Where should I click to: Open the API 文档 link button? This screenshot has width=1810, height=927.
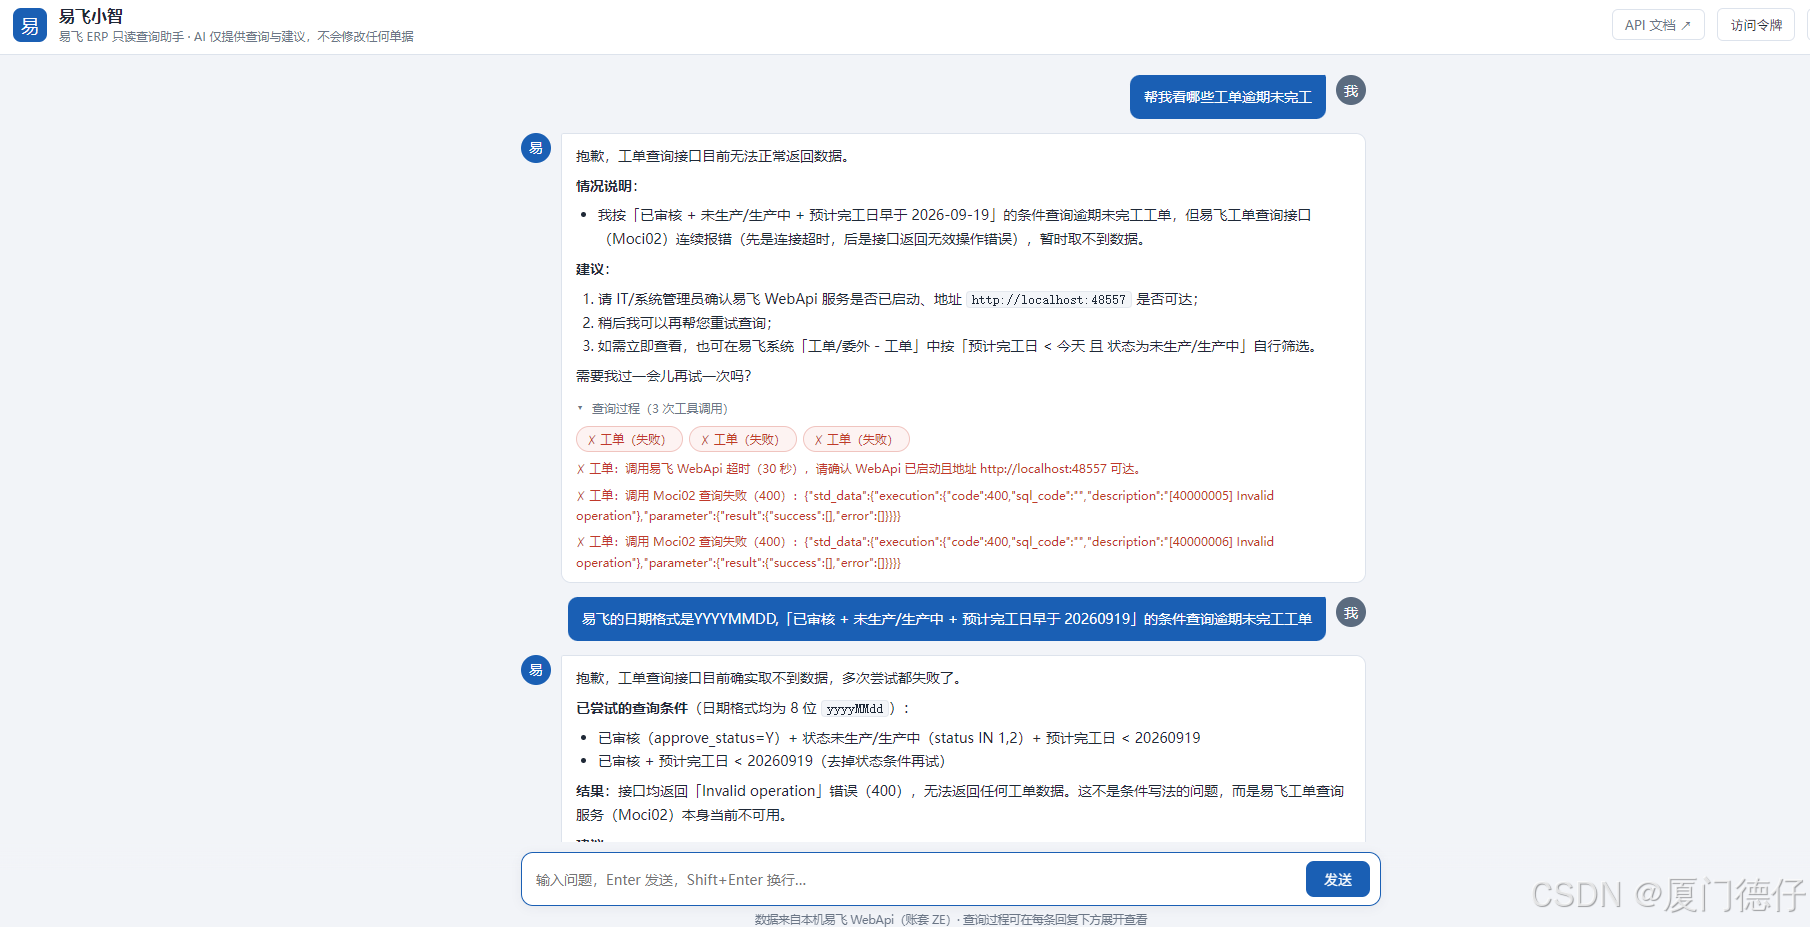[1657, 25]
